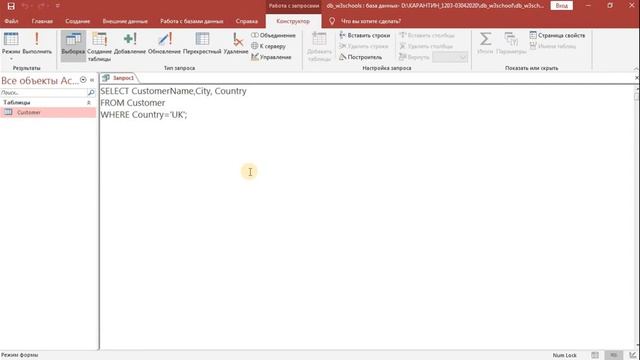Collapse the ribbon with the arrow
This screenshot has height=360, width=640.
click(x=636, y=68)
